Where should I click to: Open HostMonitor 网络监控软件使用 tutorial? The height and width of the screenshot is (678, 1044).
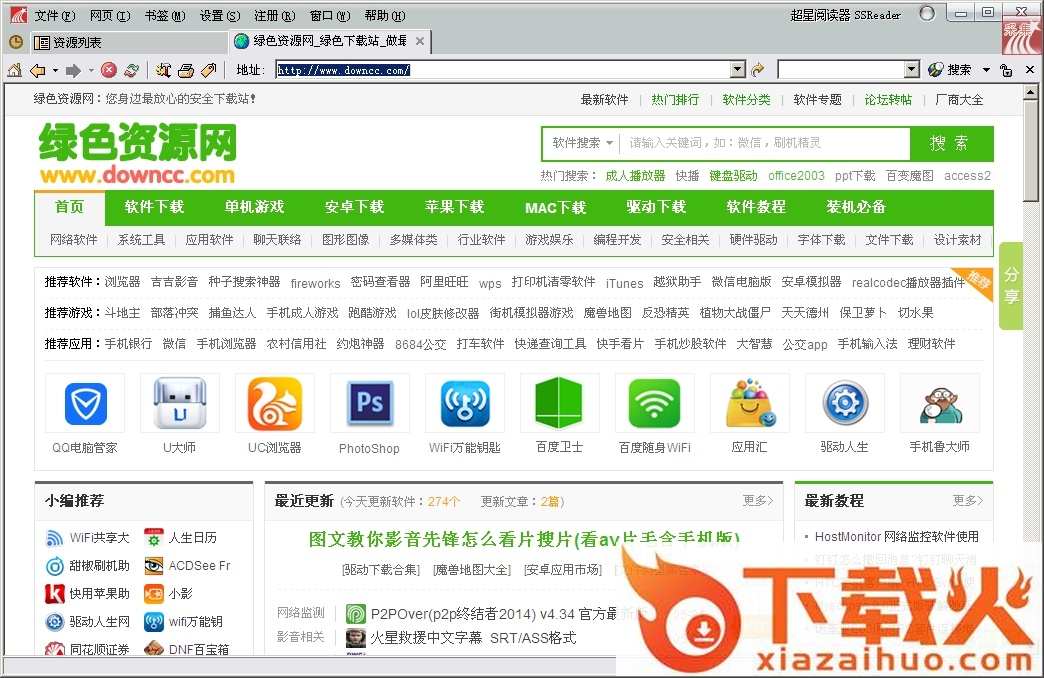pos(896,537)
